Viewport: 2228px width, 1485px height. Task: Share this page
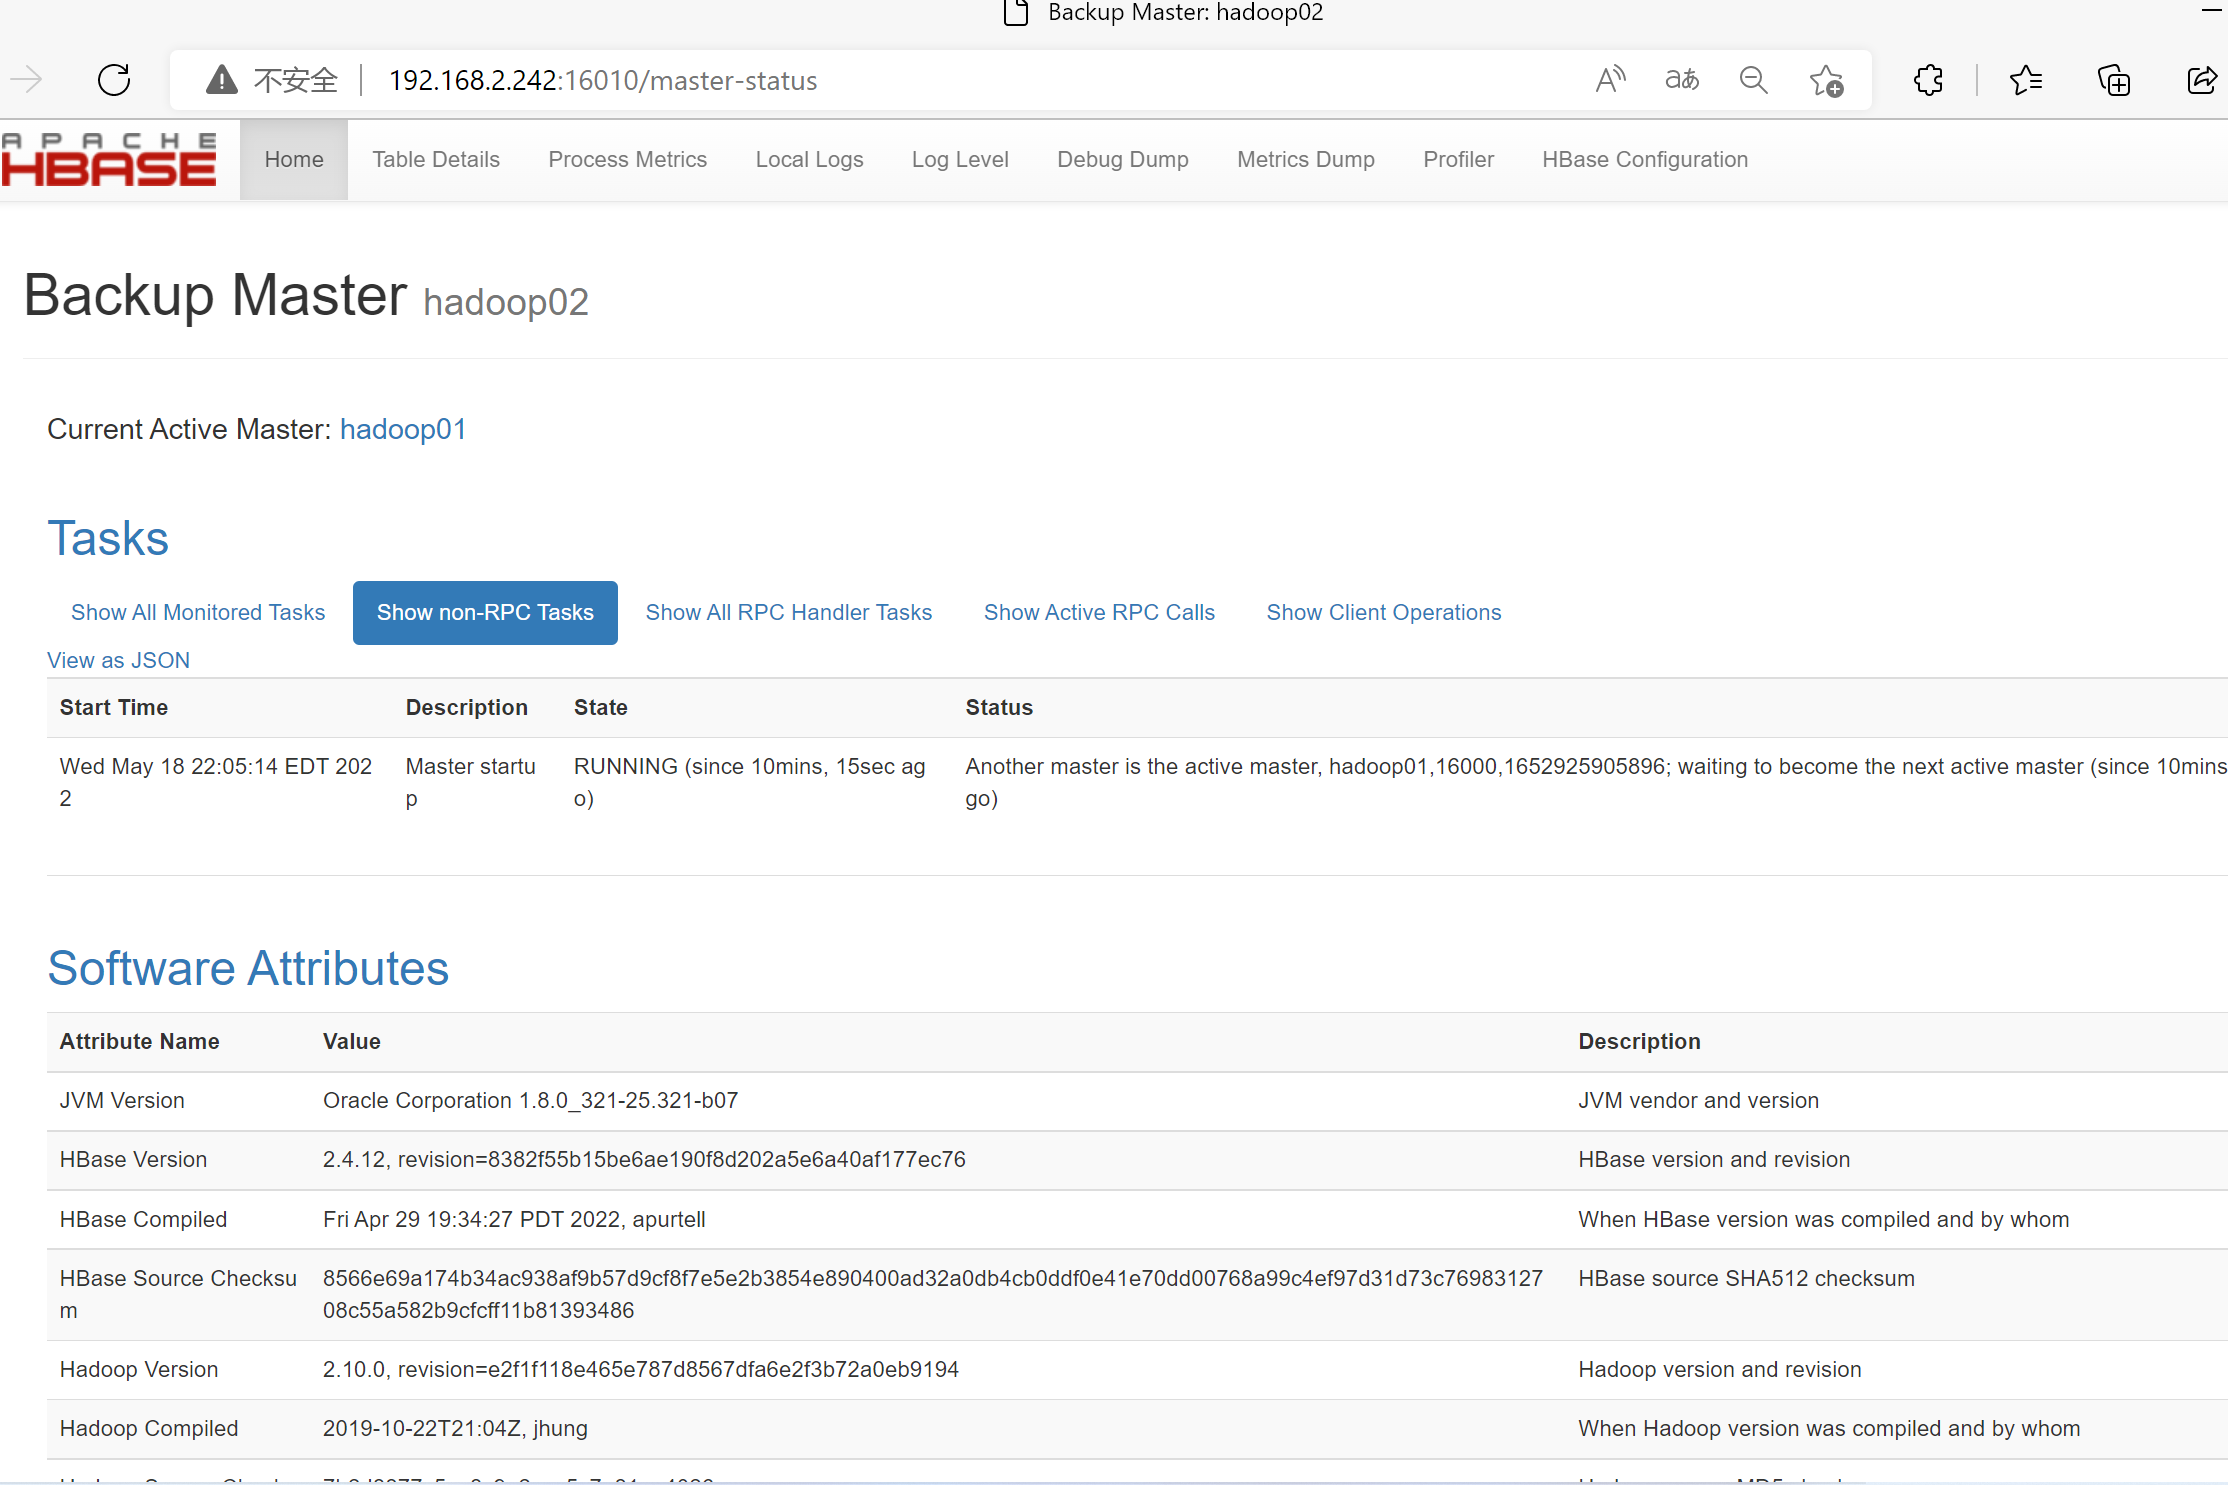[x=2202, y=80]
